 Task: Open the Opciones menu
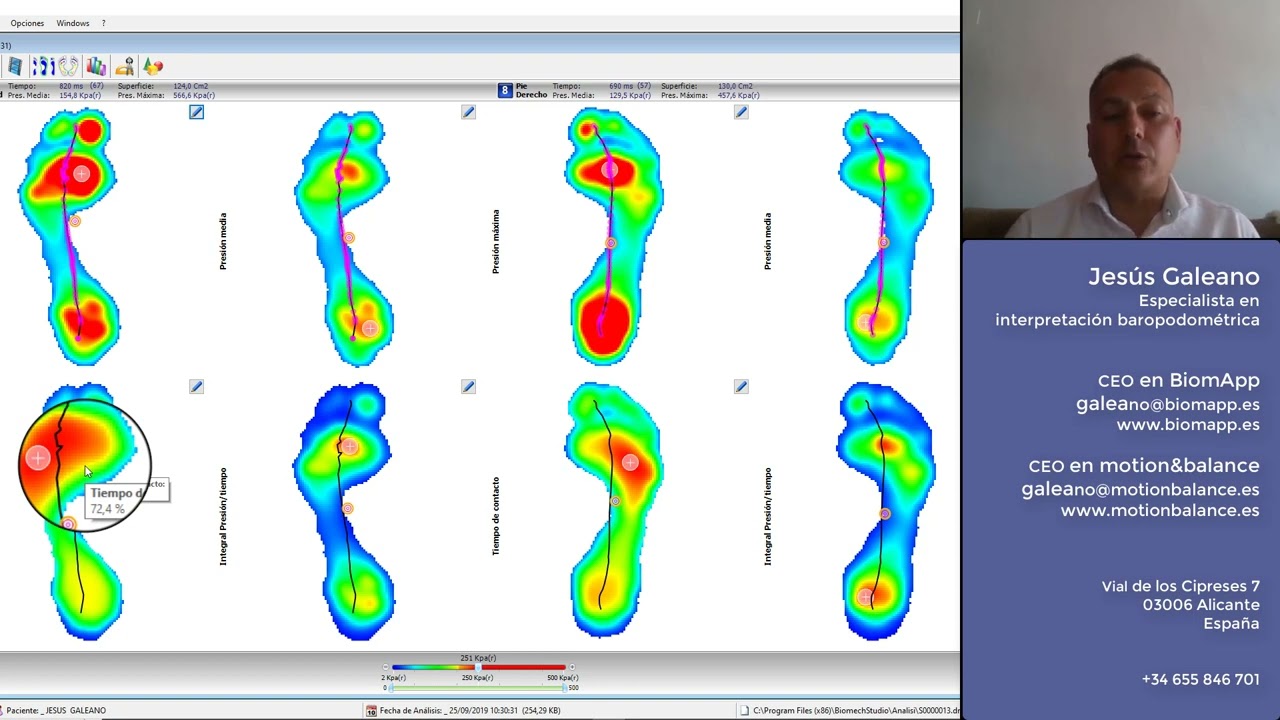coord(27,23)
